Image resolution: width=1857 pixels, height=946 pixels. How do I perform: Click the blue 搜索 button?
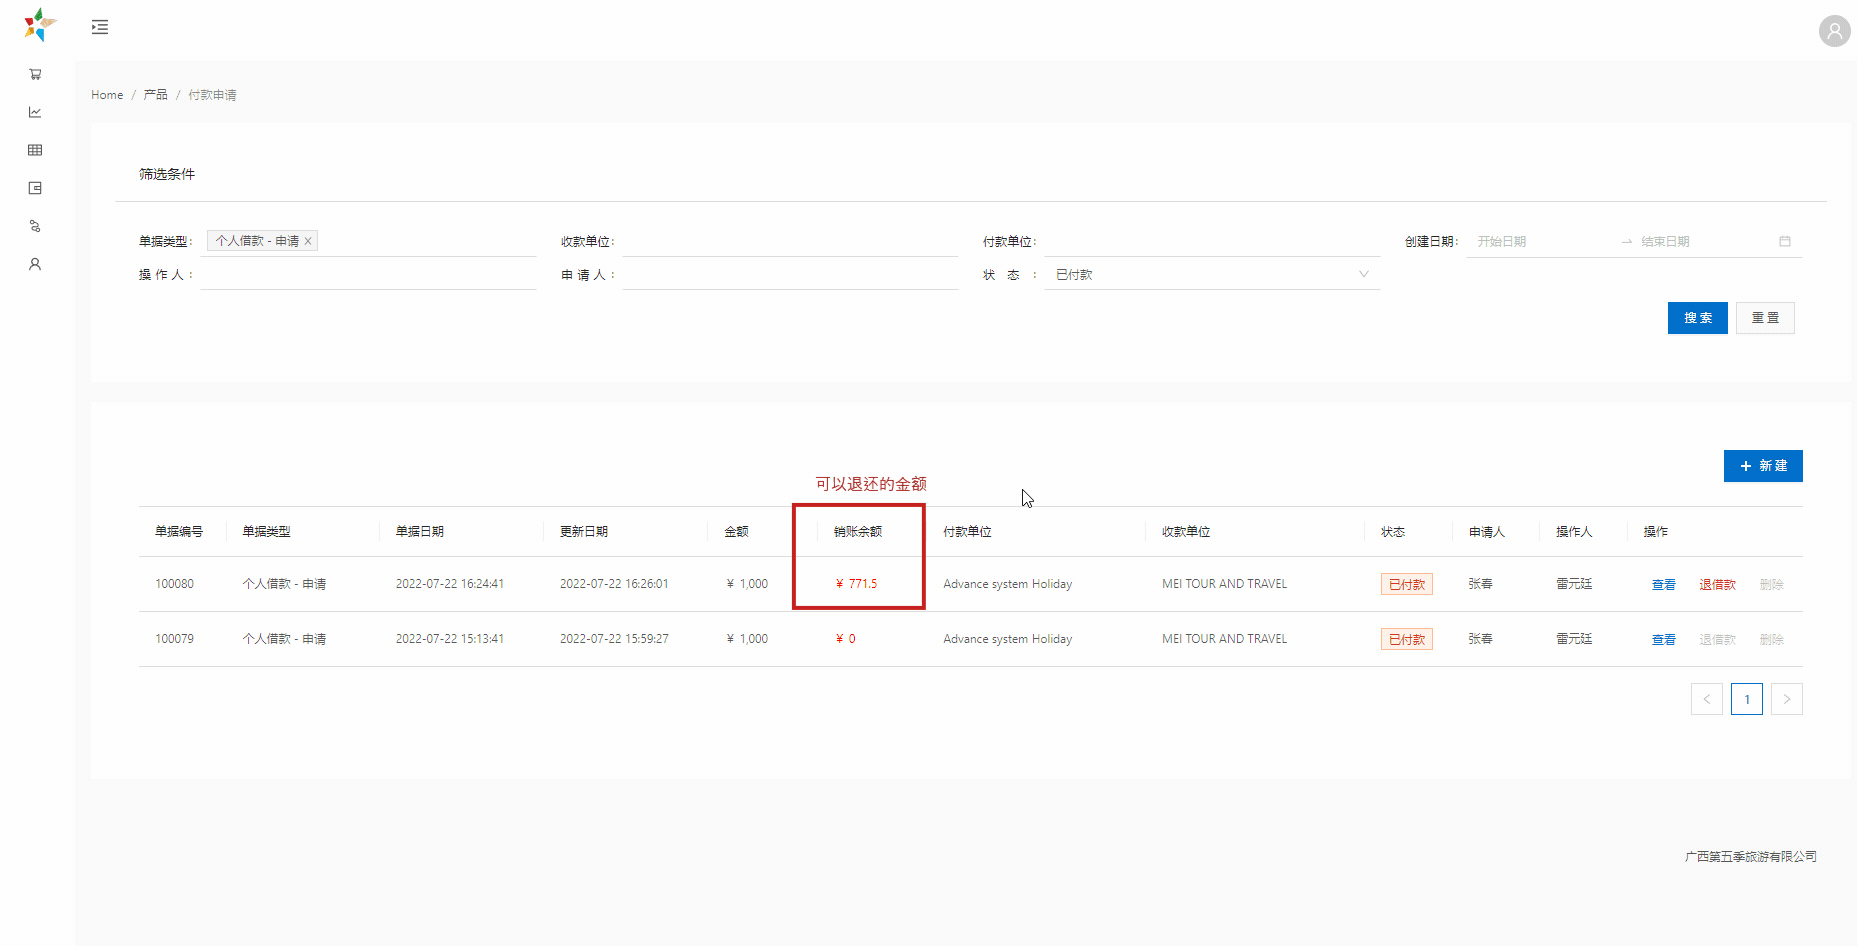(1697, 318)
